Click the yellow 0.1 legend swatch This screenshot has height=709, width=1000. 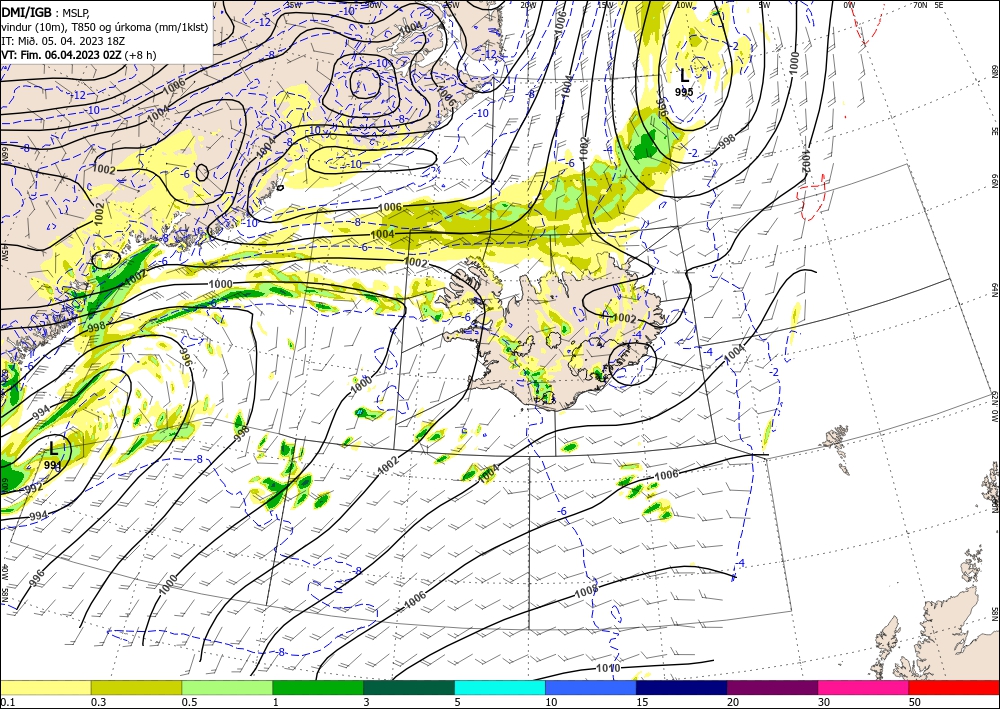coord(45,687)
